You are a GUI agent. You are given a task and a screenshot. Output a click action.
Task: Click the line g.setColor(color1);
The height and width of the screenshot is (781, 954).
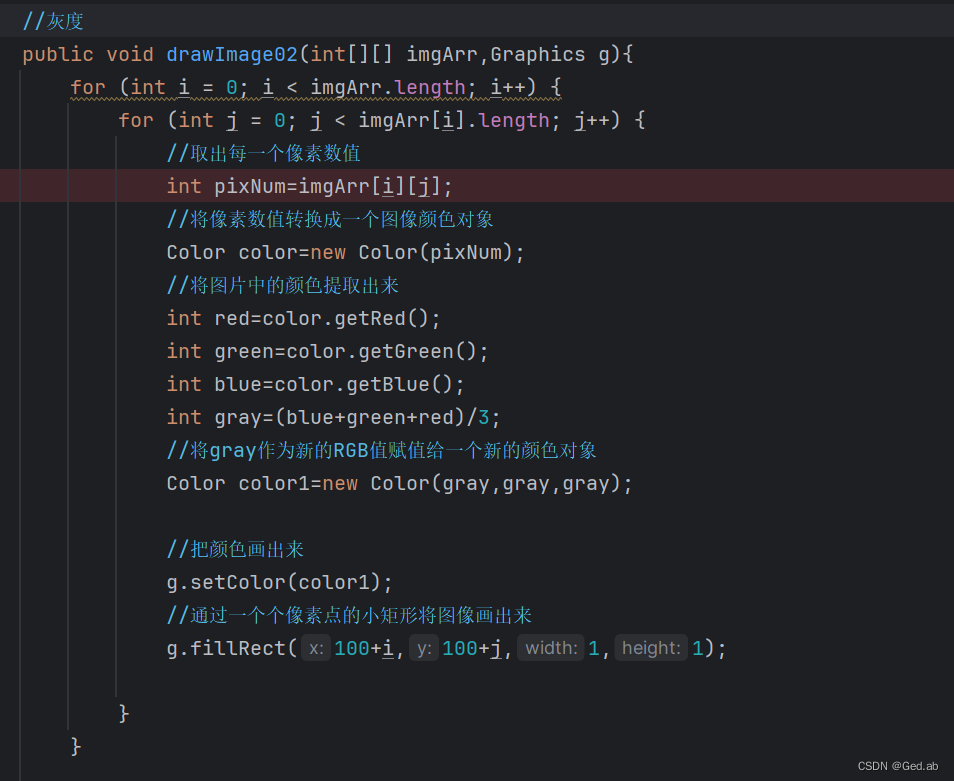[x=280, y=582]
